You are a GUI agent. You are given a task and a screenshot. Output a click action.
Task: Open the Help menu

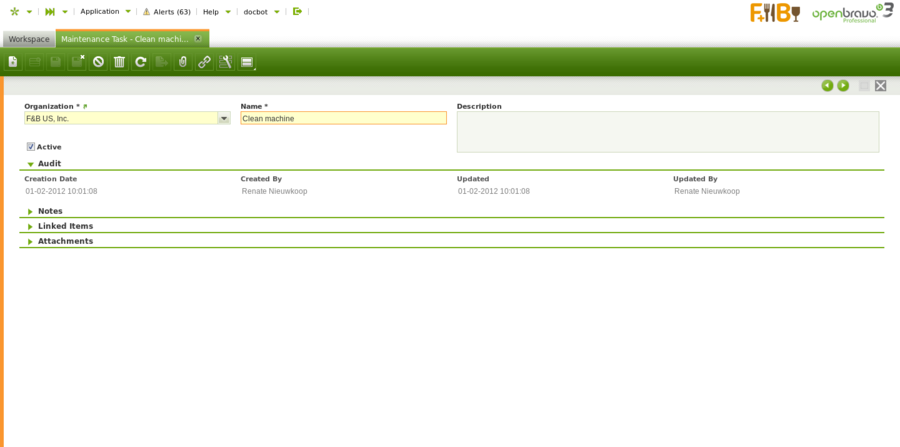pos(211,11)
